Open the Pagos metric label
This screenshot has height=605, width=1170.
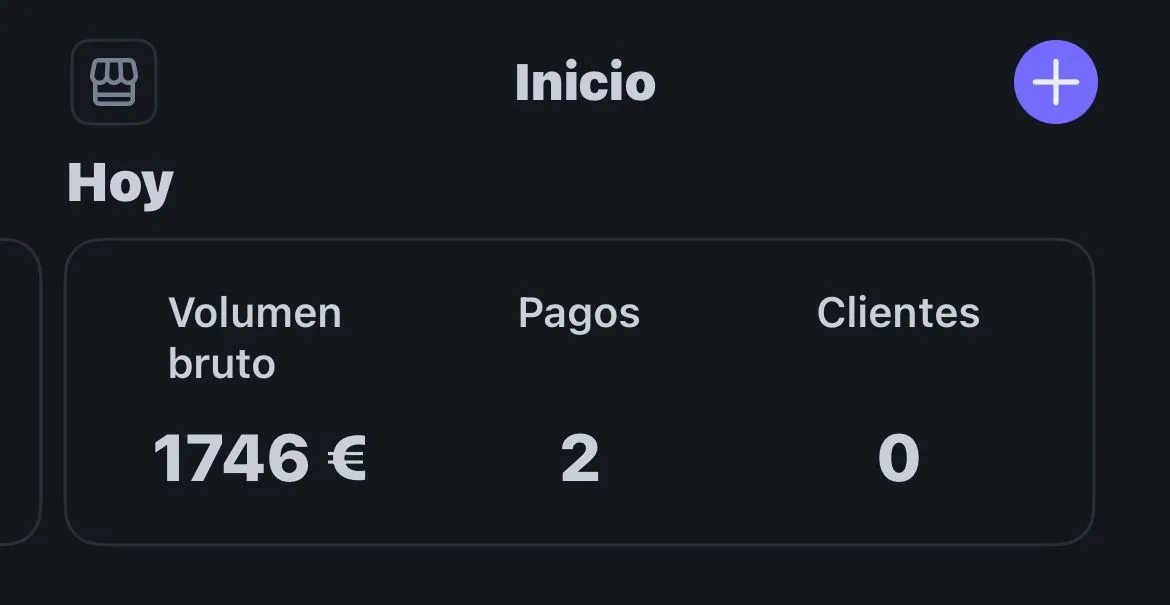point(579,314)
